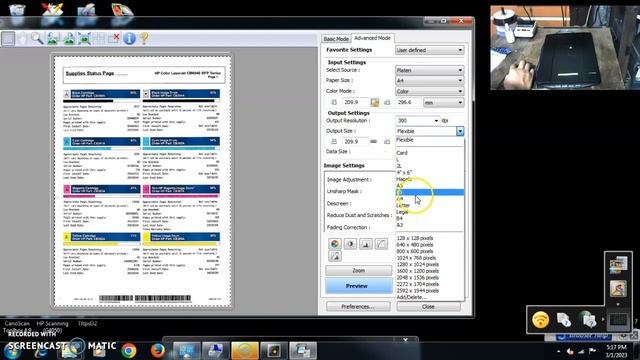
Task: Switch to the Advanced Mode tab
Action: (x=372, y=38)
